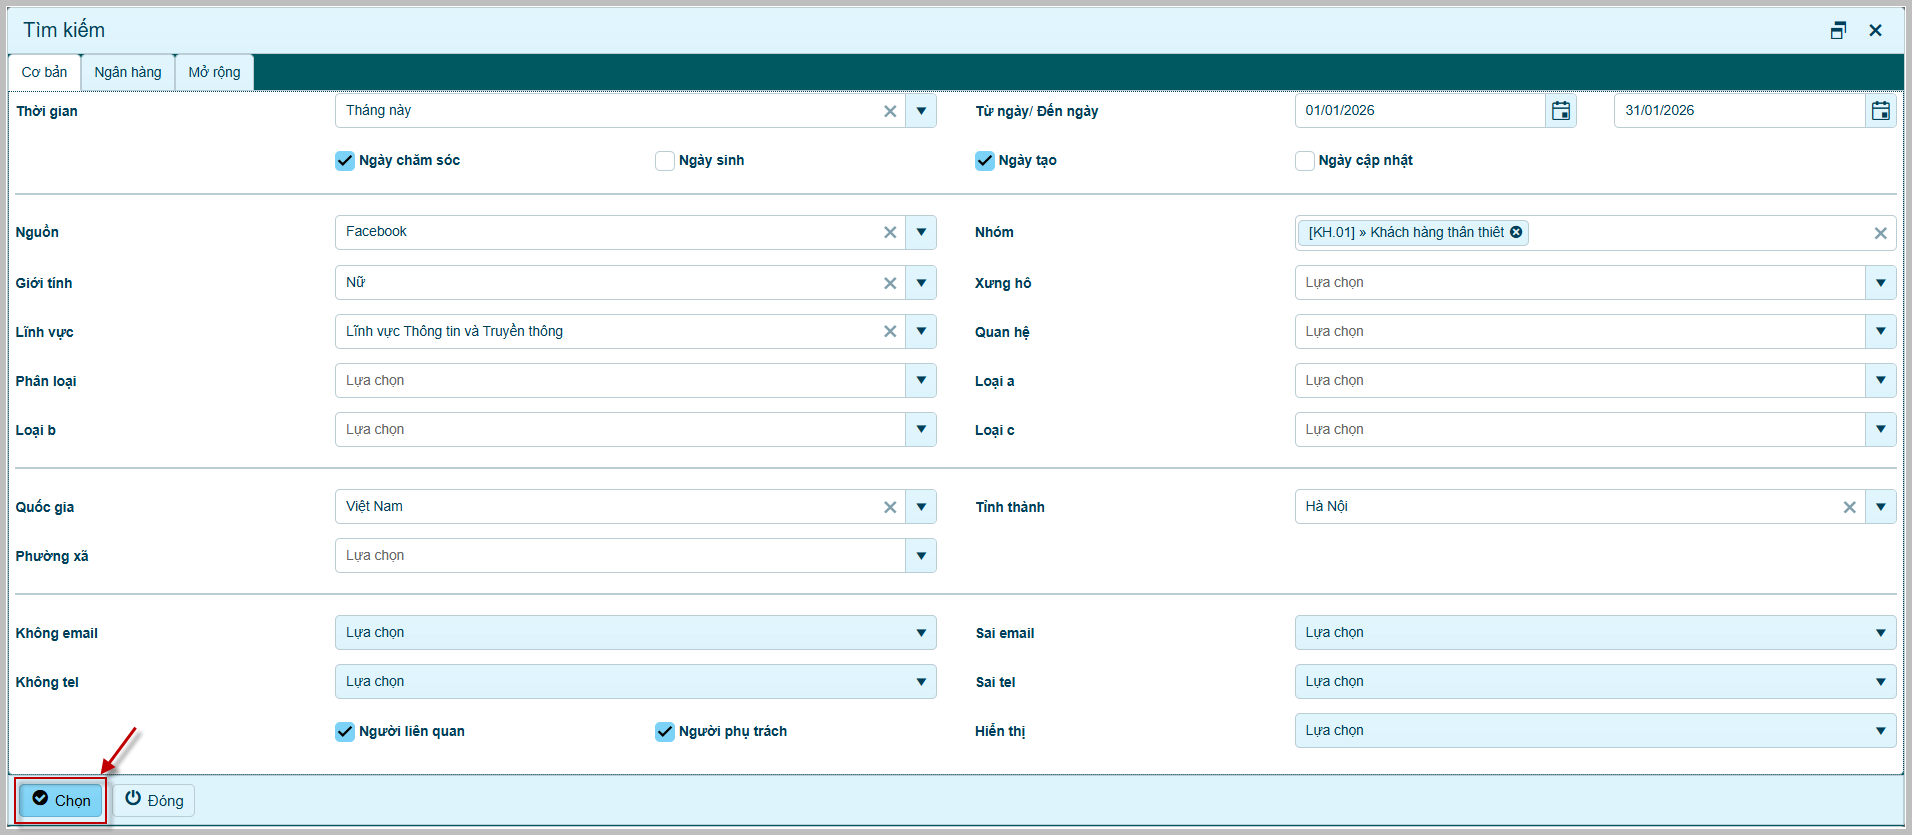1912x835 pixels.
Task: Tick the Ngày cập nhật checkbox
Action: pyautogui.click(x=1305, y=161)
